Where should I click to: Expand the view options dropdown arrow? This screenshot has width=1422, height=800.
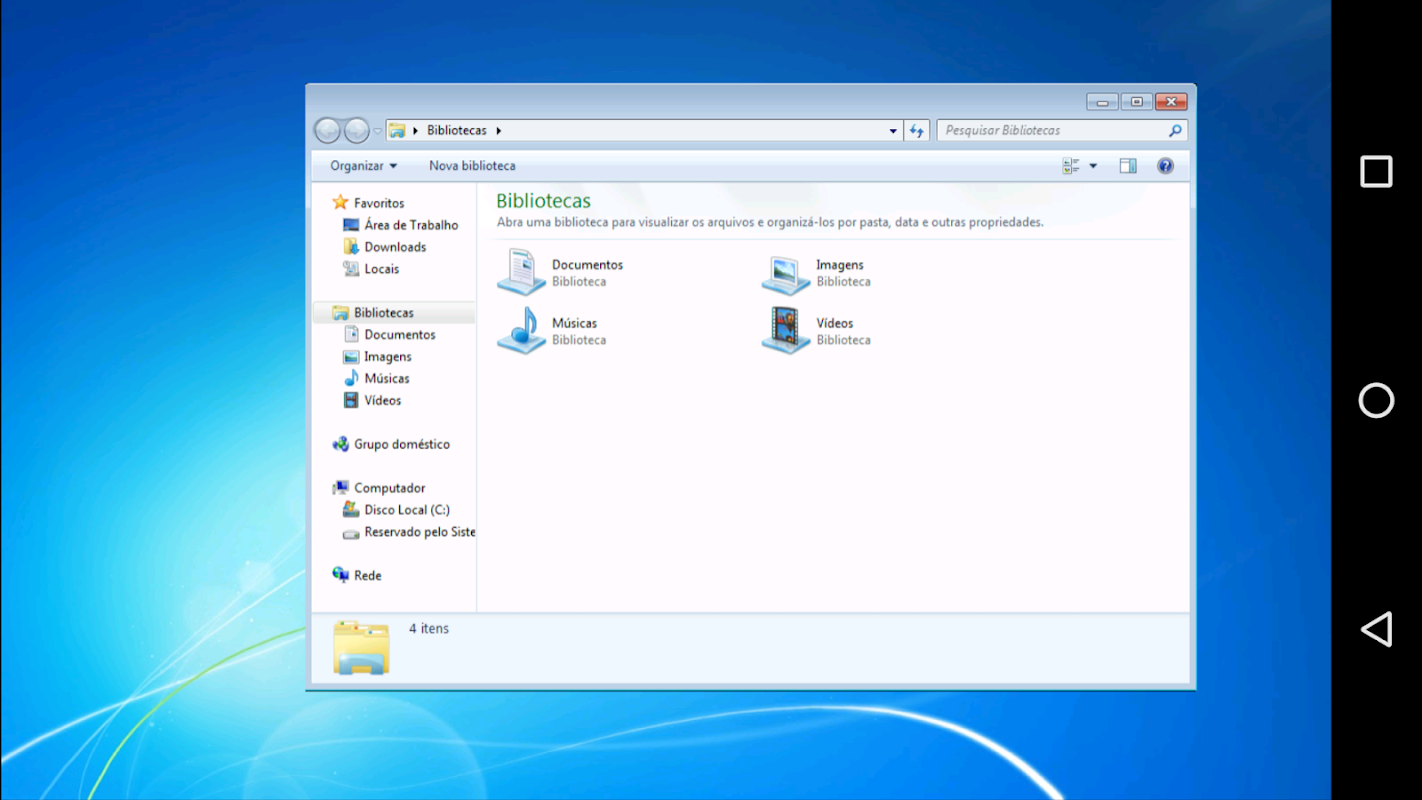coord(1093,166)
